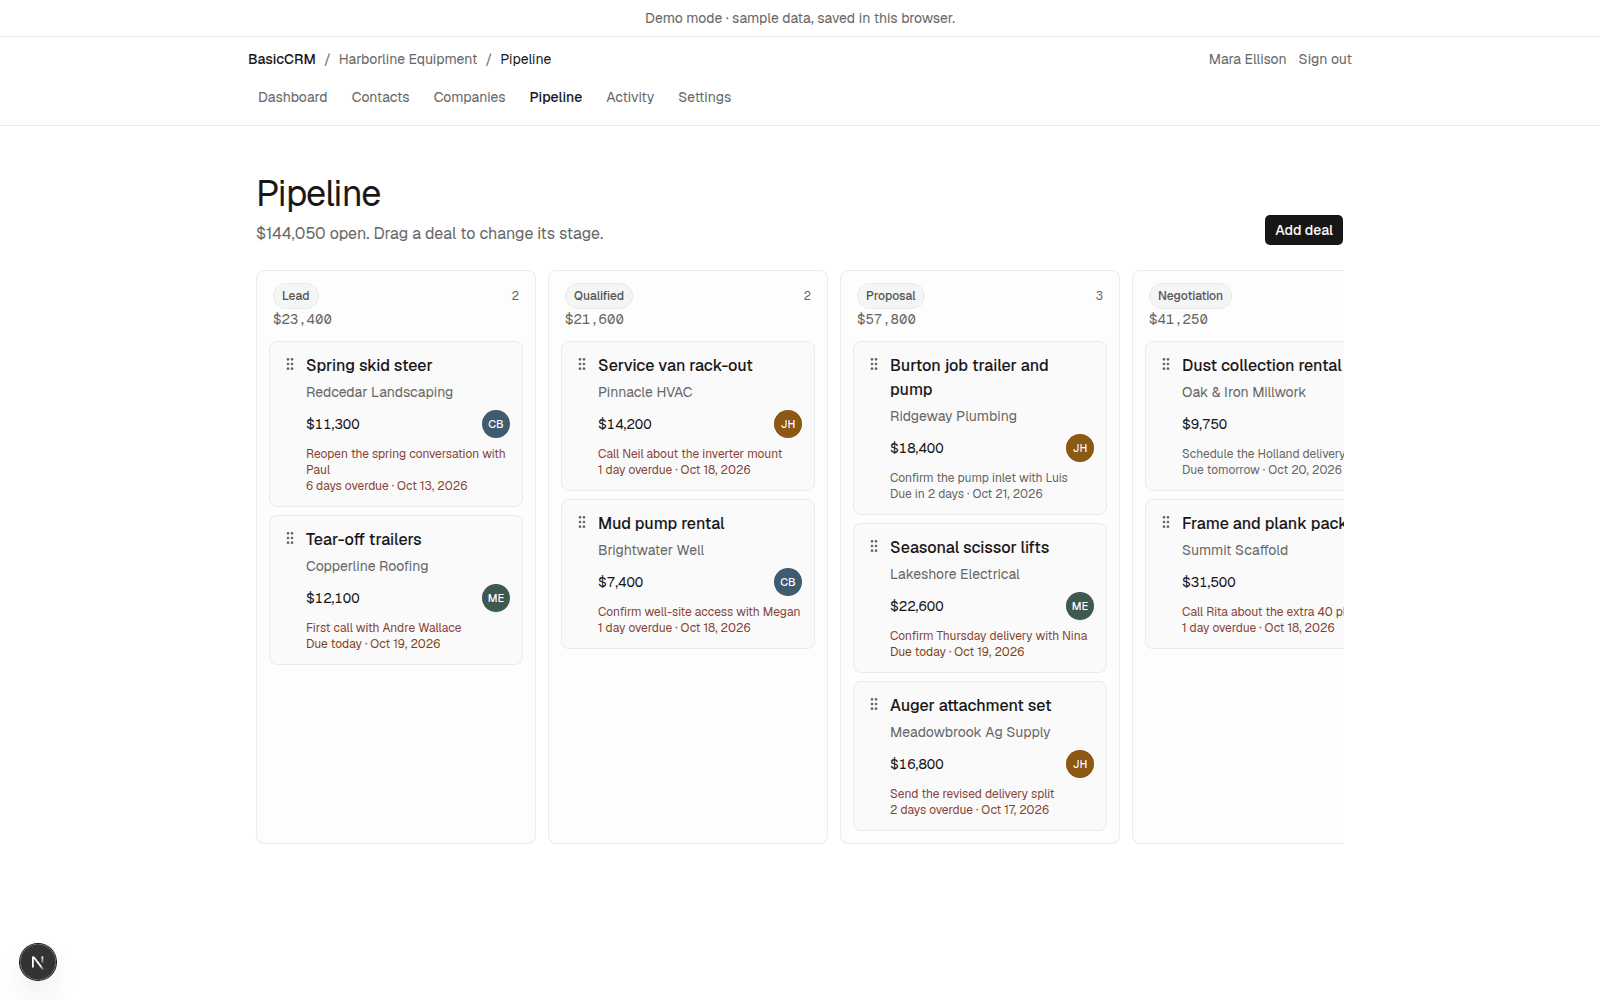The image size is (1600, 1000).
Task: Click the JH avatar on Service van rack-out
Action: click(x=788, y=424)
